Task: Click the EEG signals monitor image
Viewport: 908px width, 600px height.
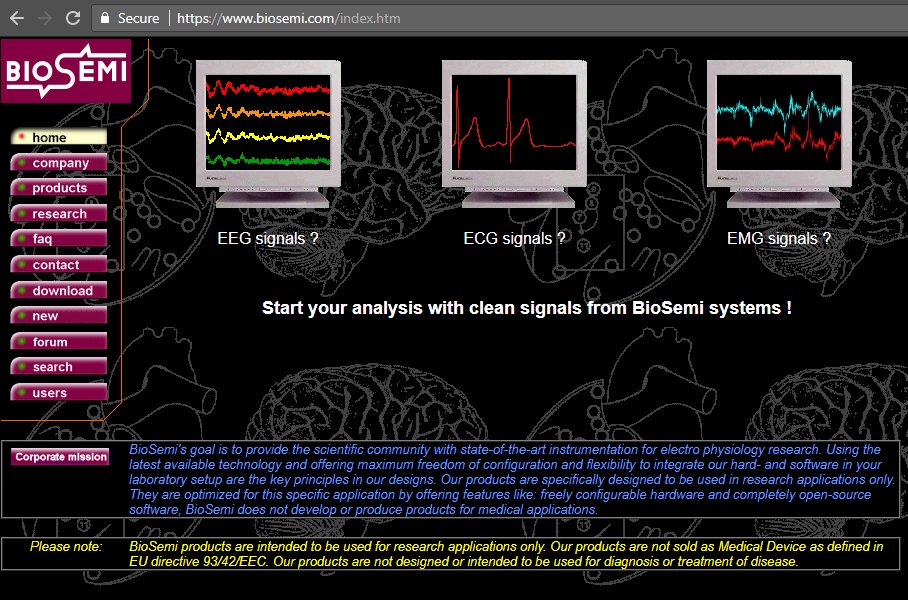Action: (x=269, y=134)
